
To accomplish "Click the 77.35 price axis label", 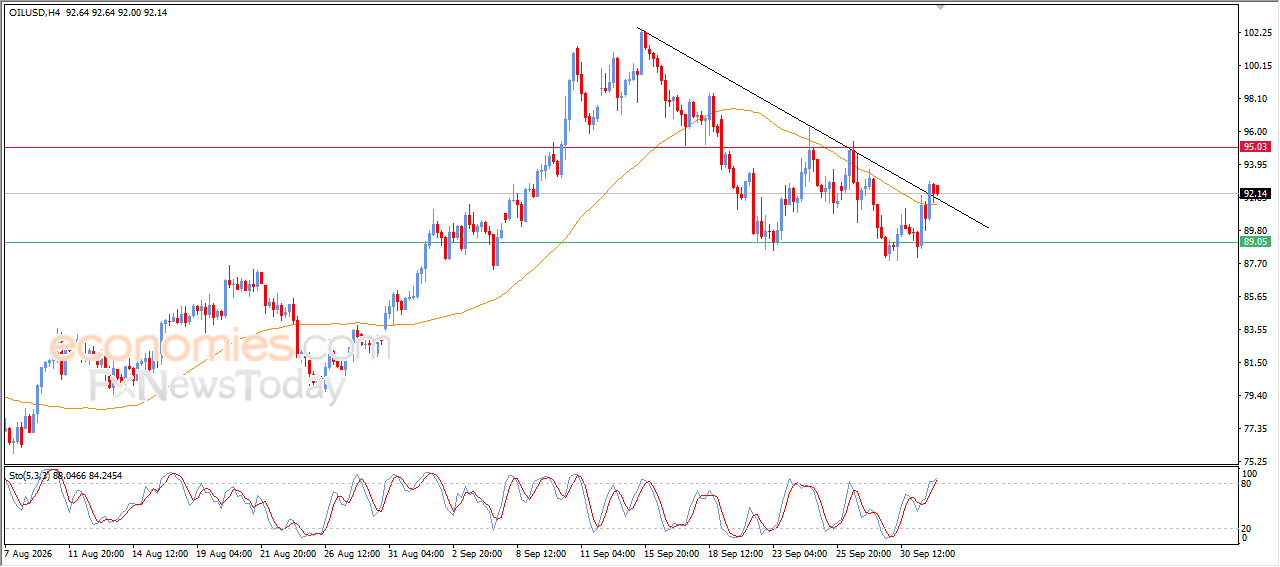I will tap(1257, 429).
